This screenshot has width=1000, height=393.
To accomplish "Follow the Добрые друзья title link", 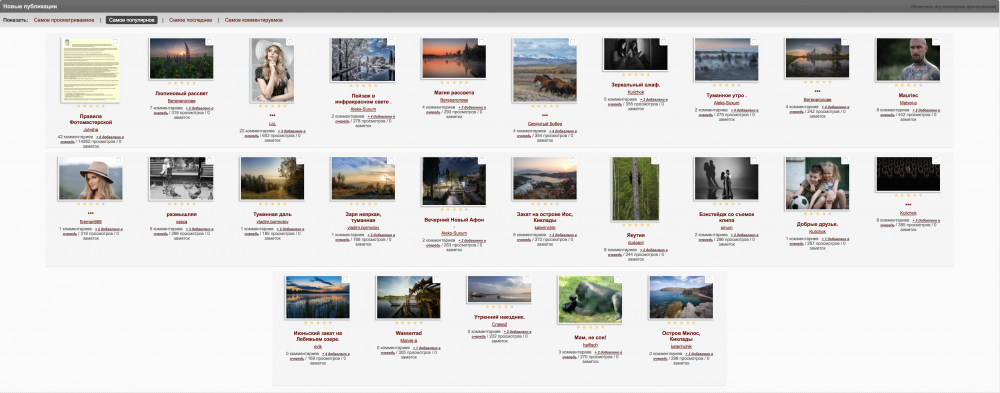I will pyautogui.click(x=817, y=225).
